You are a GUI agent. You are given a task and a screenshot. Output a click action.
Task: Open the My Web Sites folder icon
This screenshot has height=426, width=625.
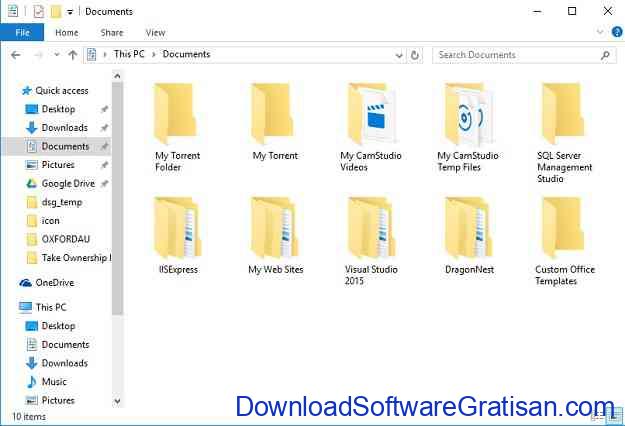[x=275, y=228]
